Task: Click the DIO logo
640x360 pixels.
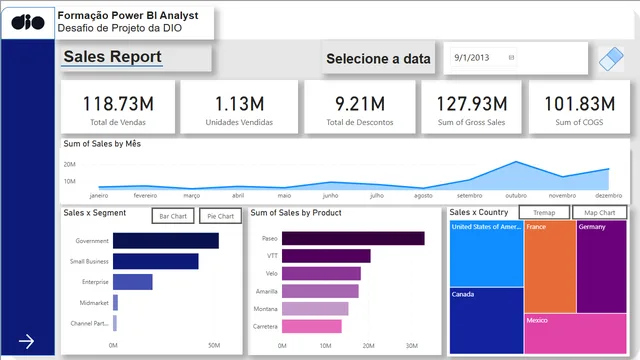Action: [x=28, y=22]
